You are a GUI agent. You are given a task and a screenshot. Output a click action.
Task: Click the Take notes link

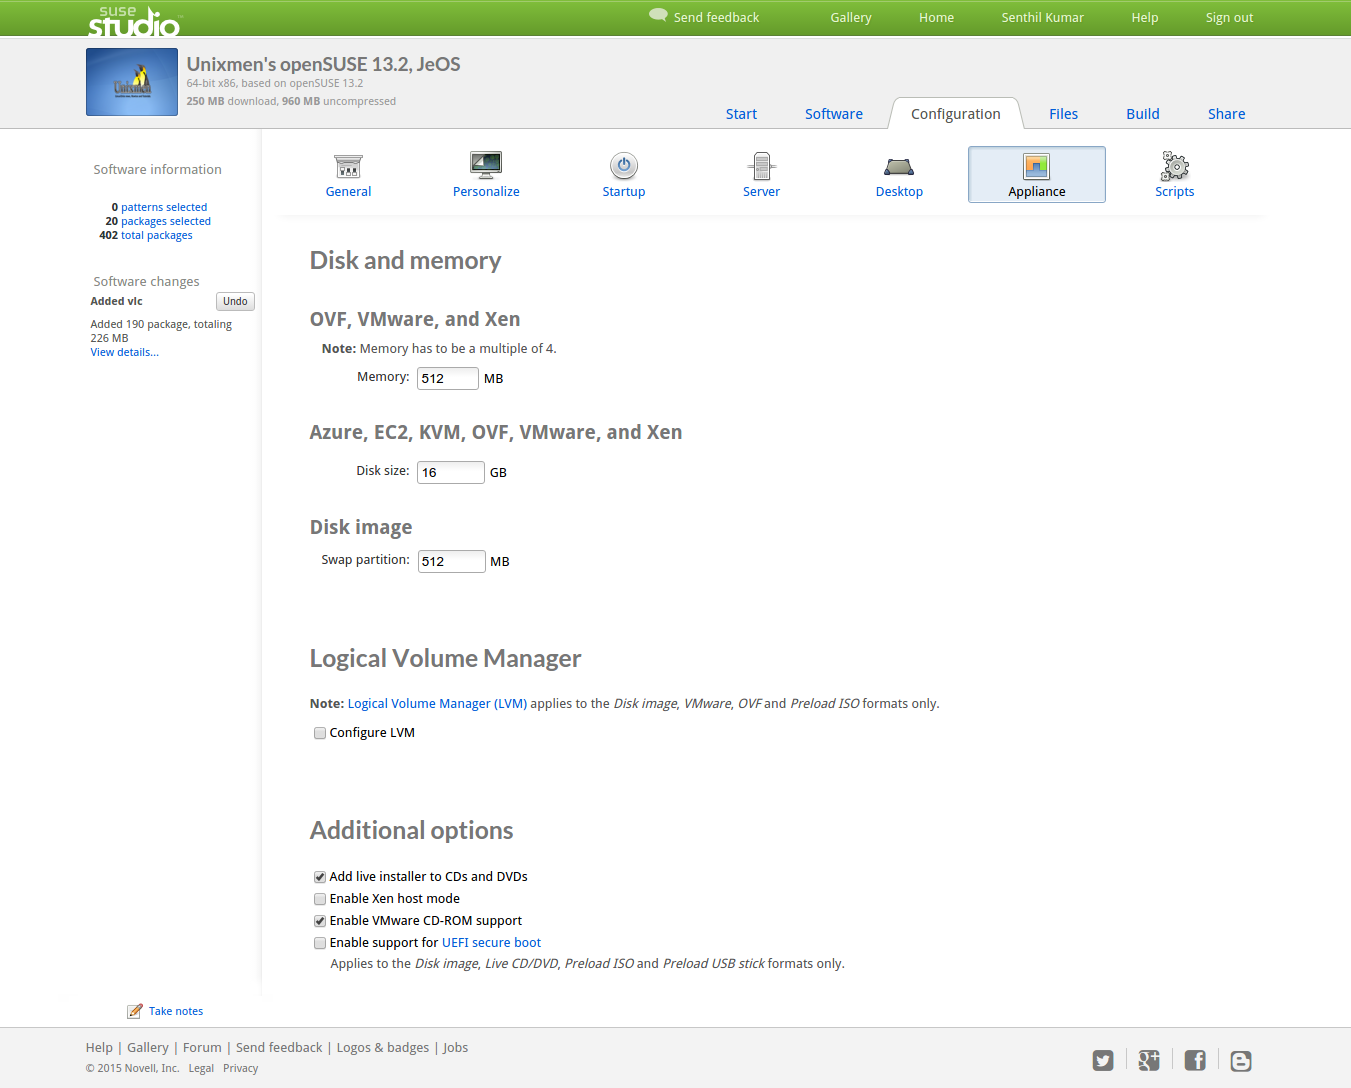click(x=176, y=1011)
